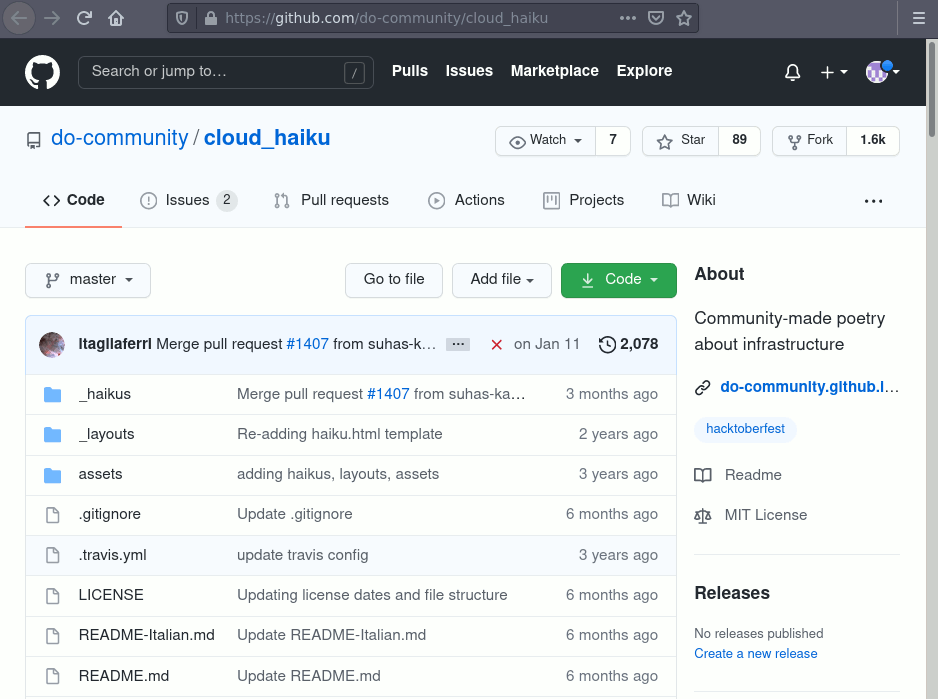Image resolution: width=938 pixels, height=699 pixels.
Task: Click the Firefox home icon
Action: coord(116,18)
